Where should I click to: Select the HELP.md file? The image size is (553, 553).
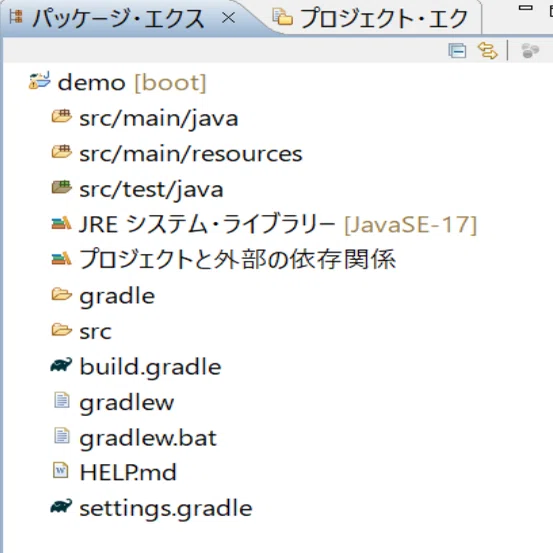click(x=128, y=472)
